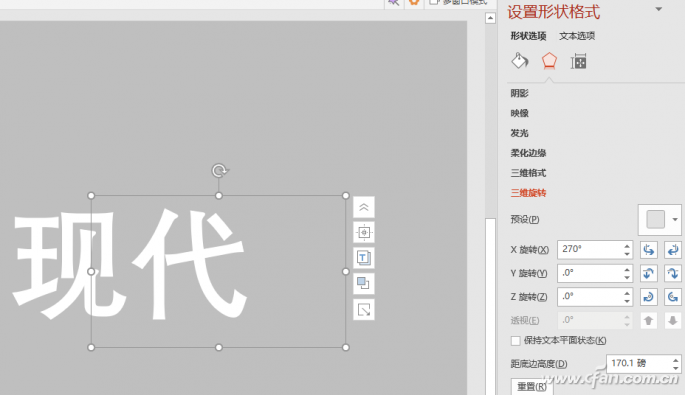
Task: Select the Effects pentagon icon tab
Action: point(549,61)
